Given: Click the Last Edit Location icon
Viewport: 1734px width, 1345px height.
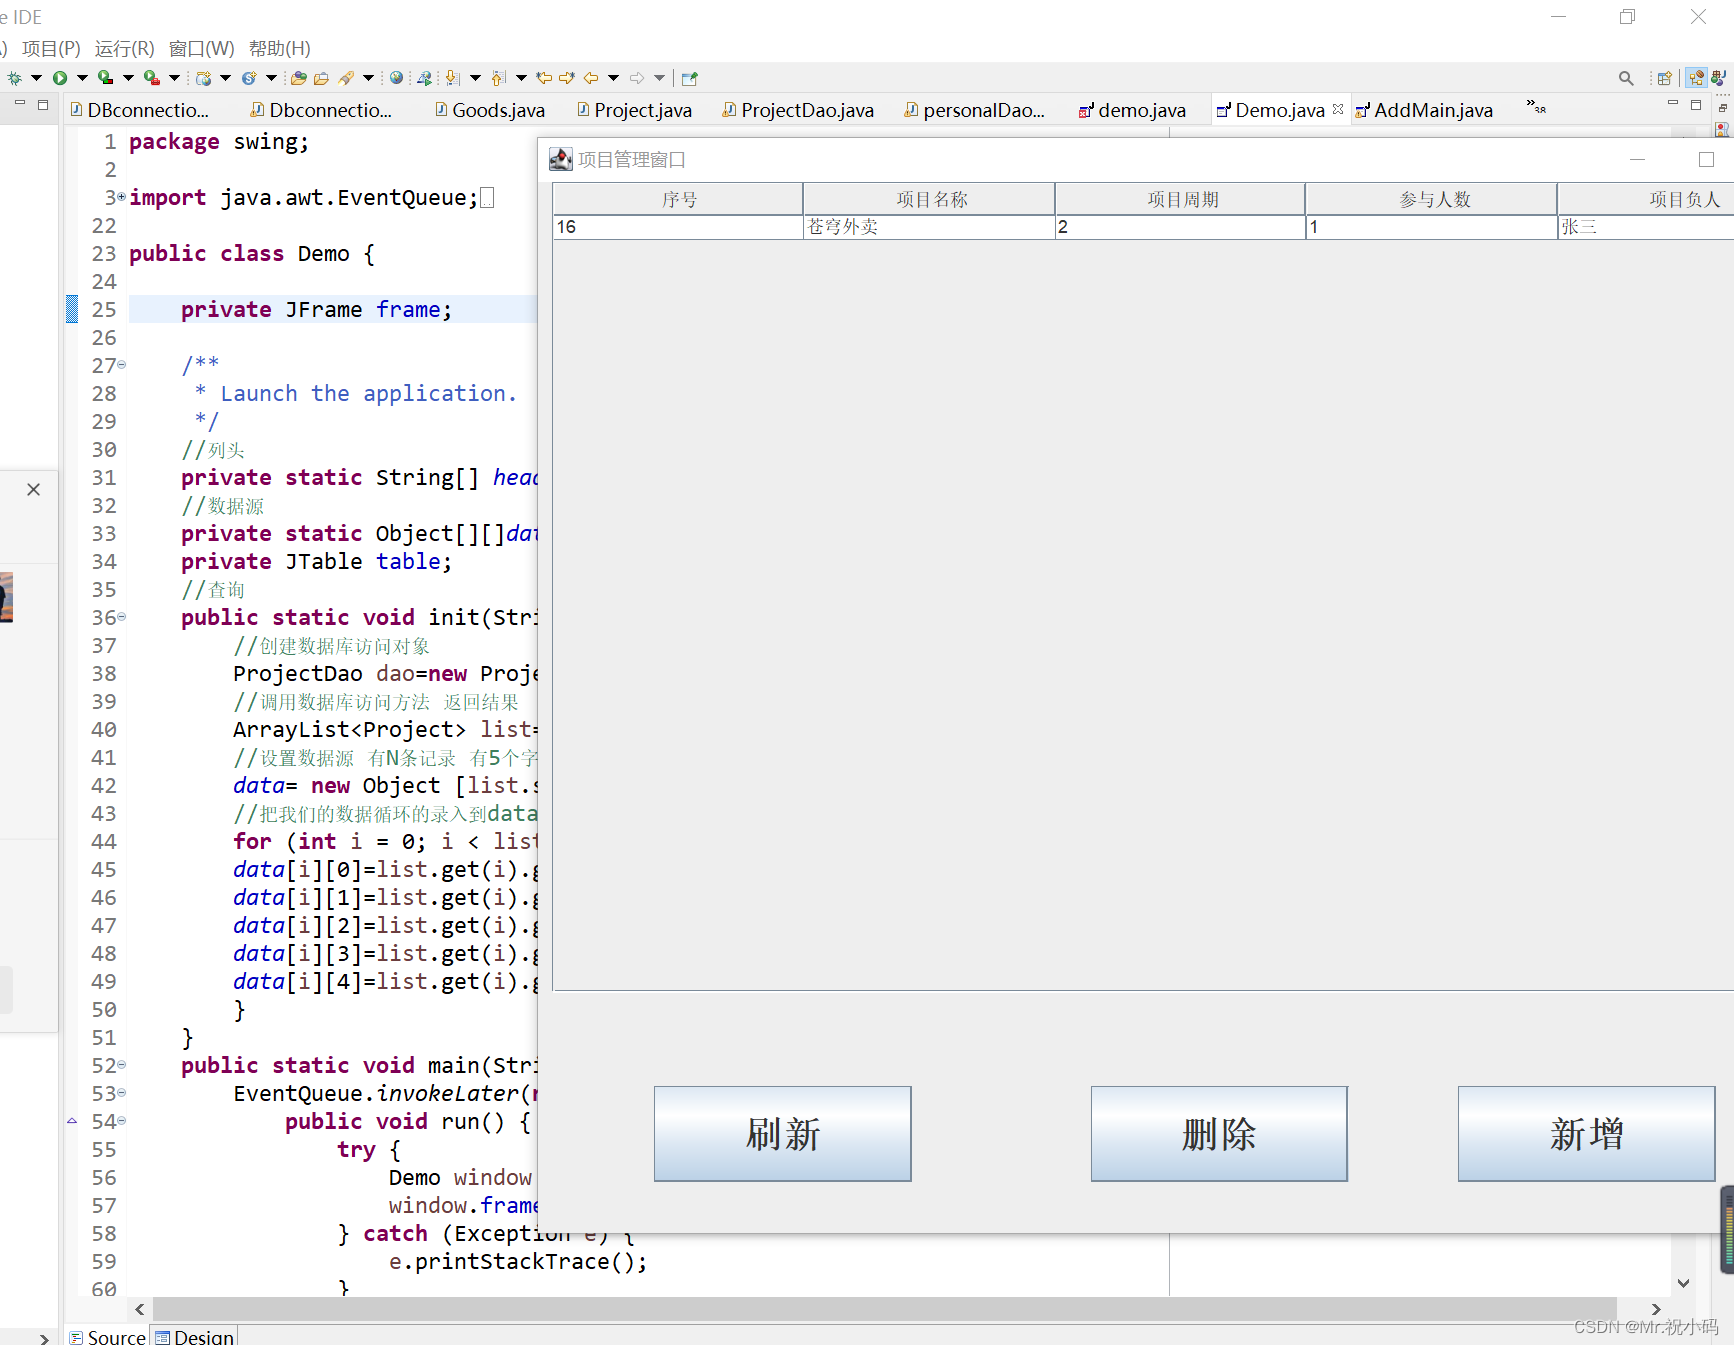Looking at the screenshot, I should [x=544, y=78].
